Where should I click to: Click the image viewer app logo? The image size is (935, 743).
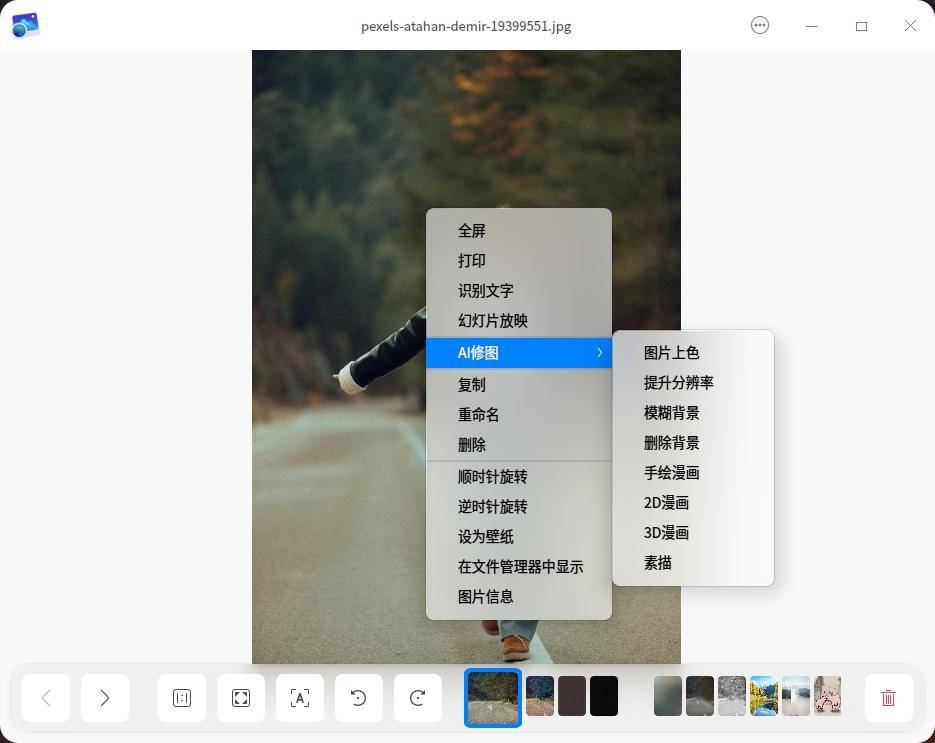[x=24, y=25]
